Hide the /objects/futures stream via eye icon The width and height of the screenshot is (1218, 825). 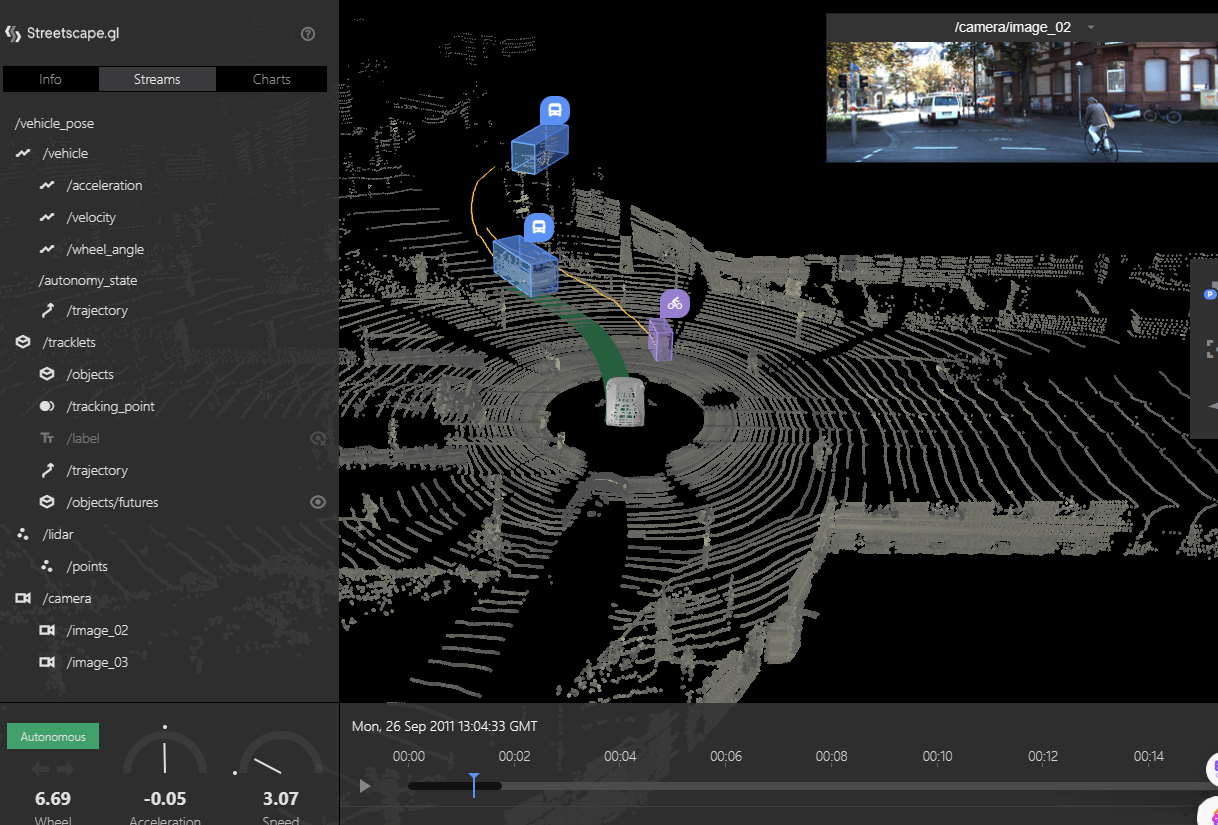coord(319,502)
